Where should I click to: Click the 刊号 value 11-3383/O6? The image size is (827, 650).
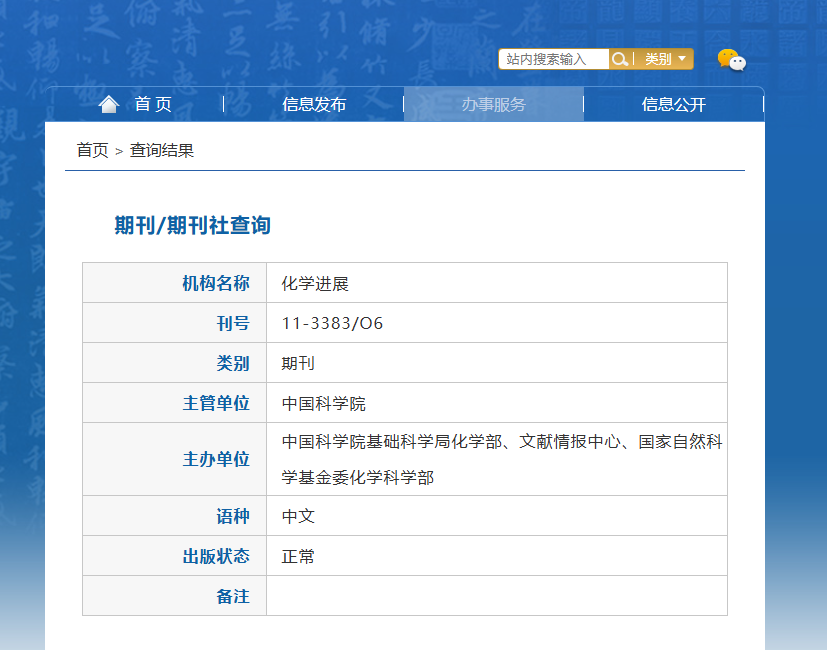332,323
